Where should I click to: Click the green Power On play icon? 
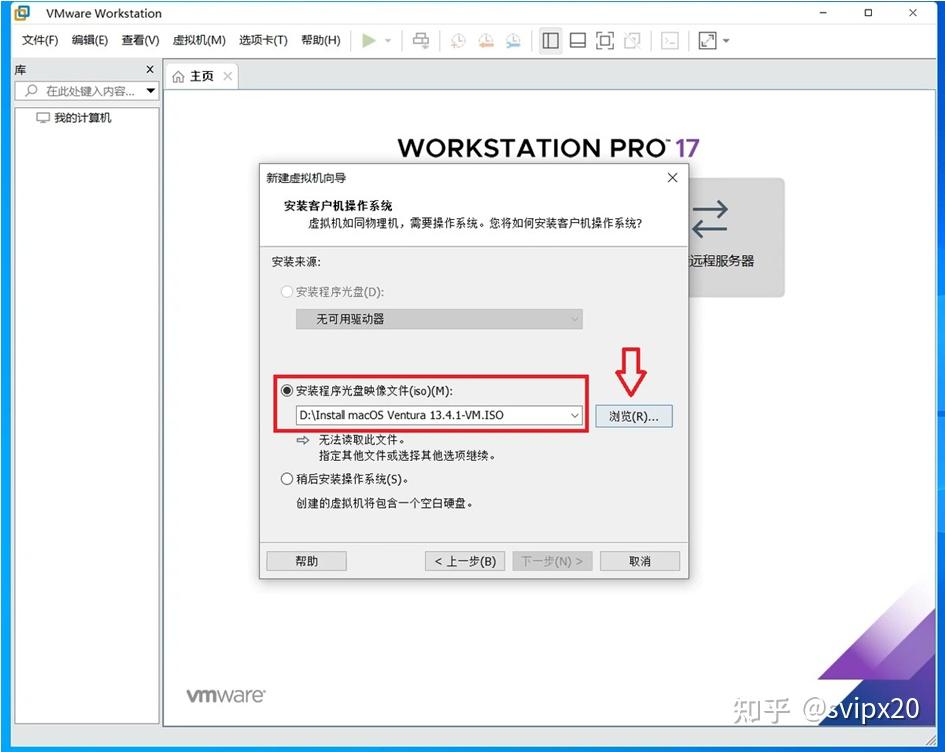pyautogui.click(x=368, y=40)
